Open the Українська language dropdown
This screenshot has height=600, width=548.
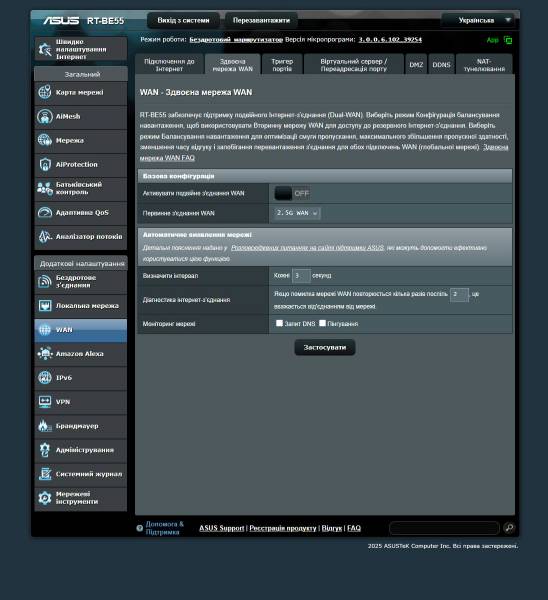click(478, 20)
